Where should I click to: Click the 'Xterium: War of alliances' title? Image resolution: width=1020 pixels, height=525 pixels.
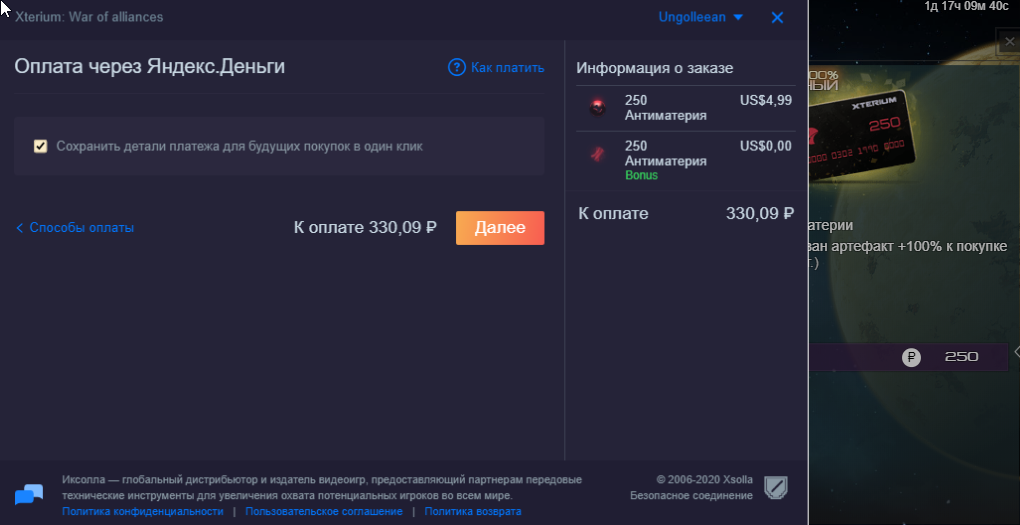[89, 17]
